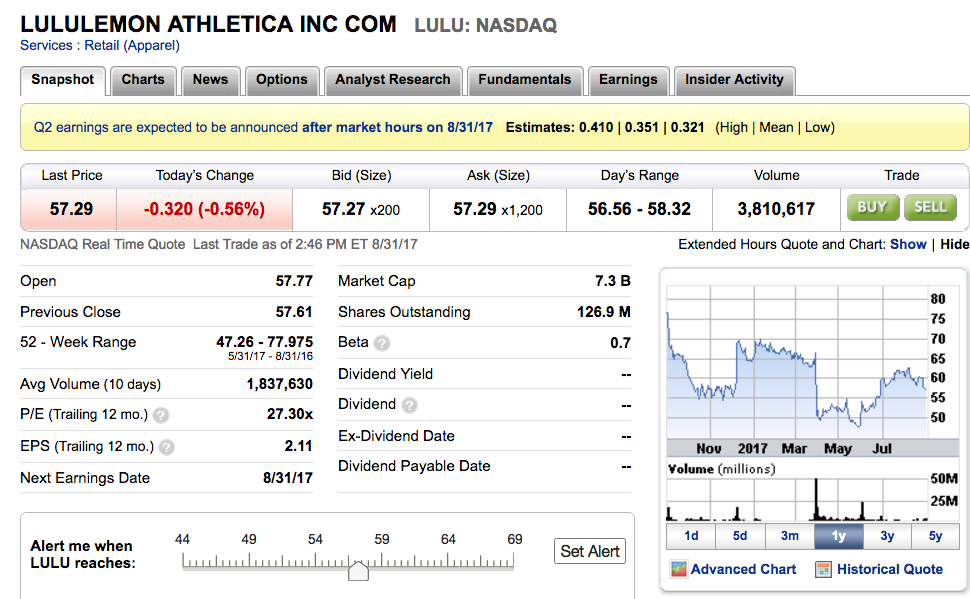Click the P/E help question-mark icon
970x599 pixels.
(x=161, y=415)
